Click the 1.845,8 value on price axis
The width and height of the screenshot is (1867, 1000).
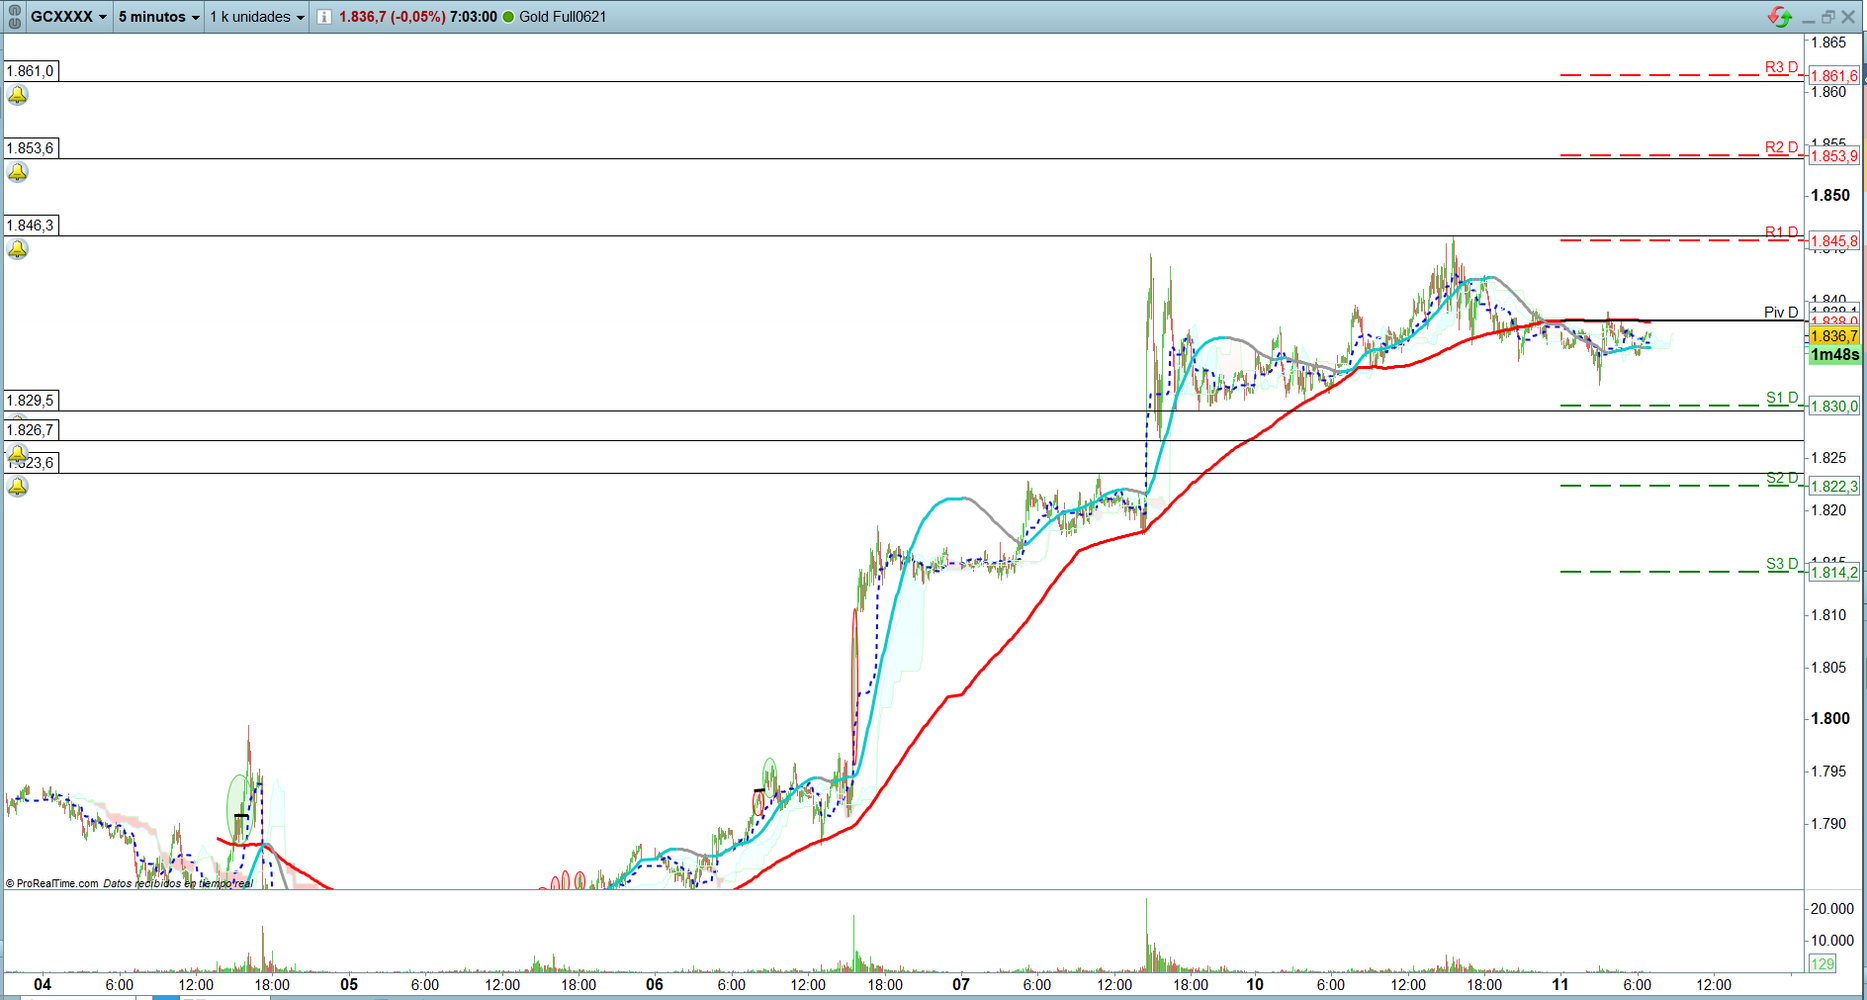(1834, 241)
